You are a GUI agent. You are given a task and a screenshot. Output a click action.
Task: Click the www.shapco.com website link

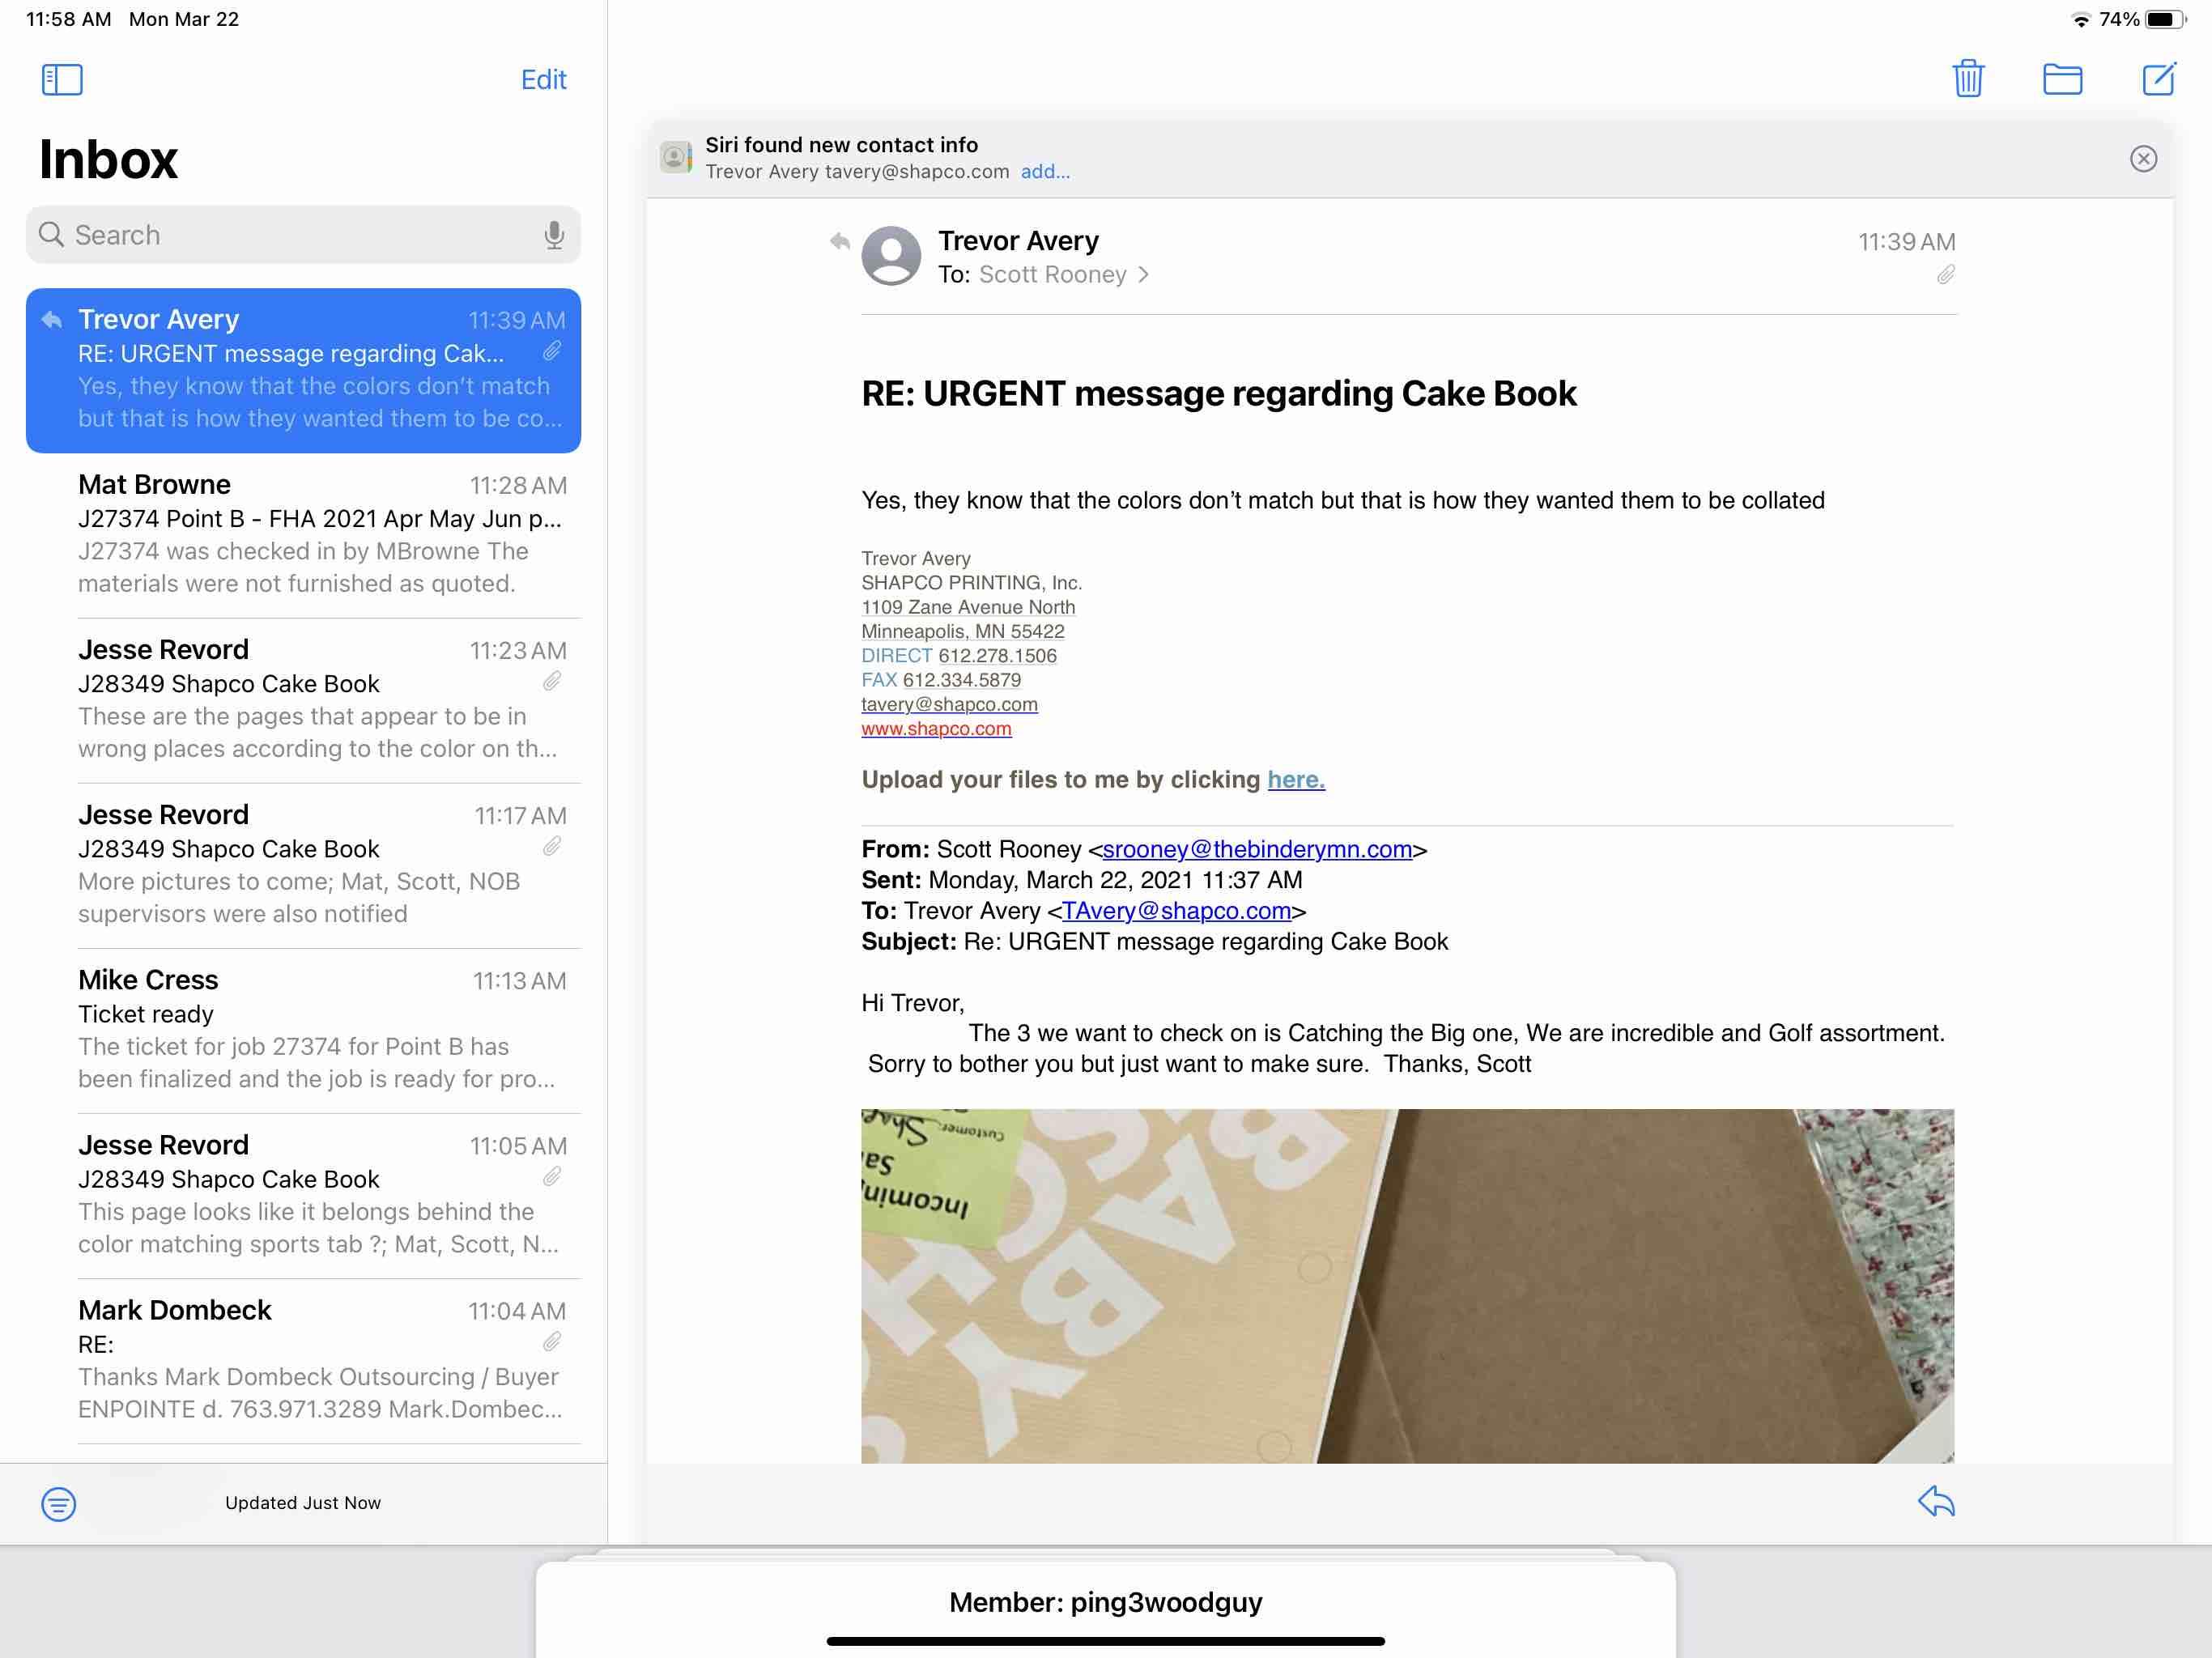[x=936, y=729]
